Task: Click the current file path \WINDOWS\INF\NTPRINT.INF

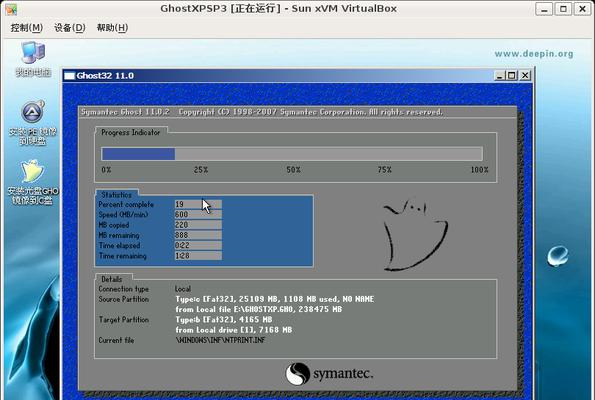Action: (220, 340)
